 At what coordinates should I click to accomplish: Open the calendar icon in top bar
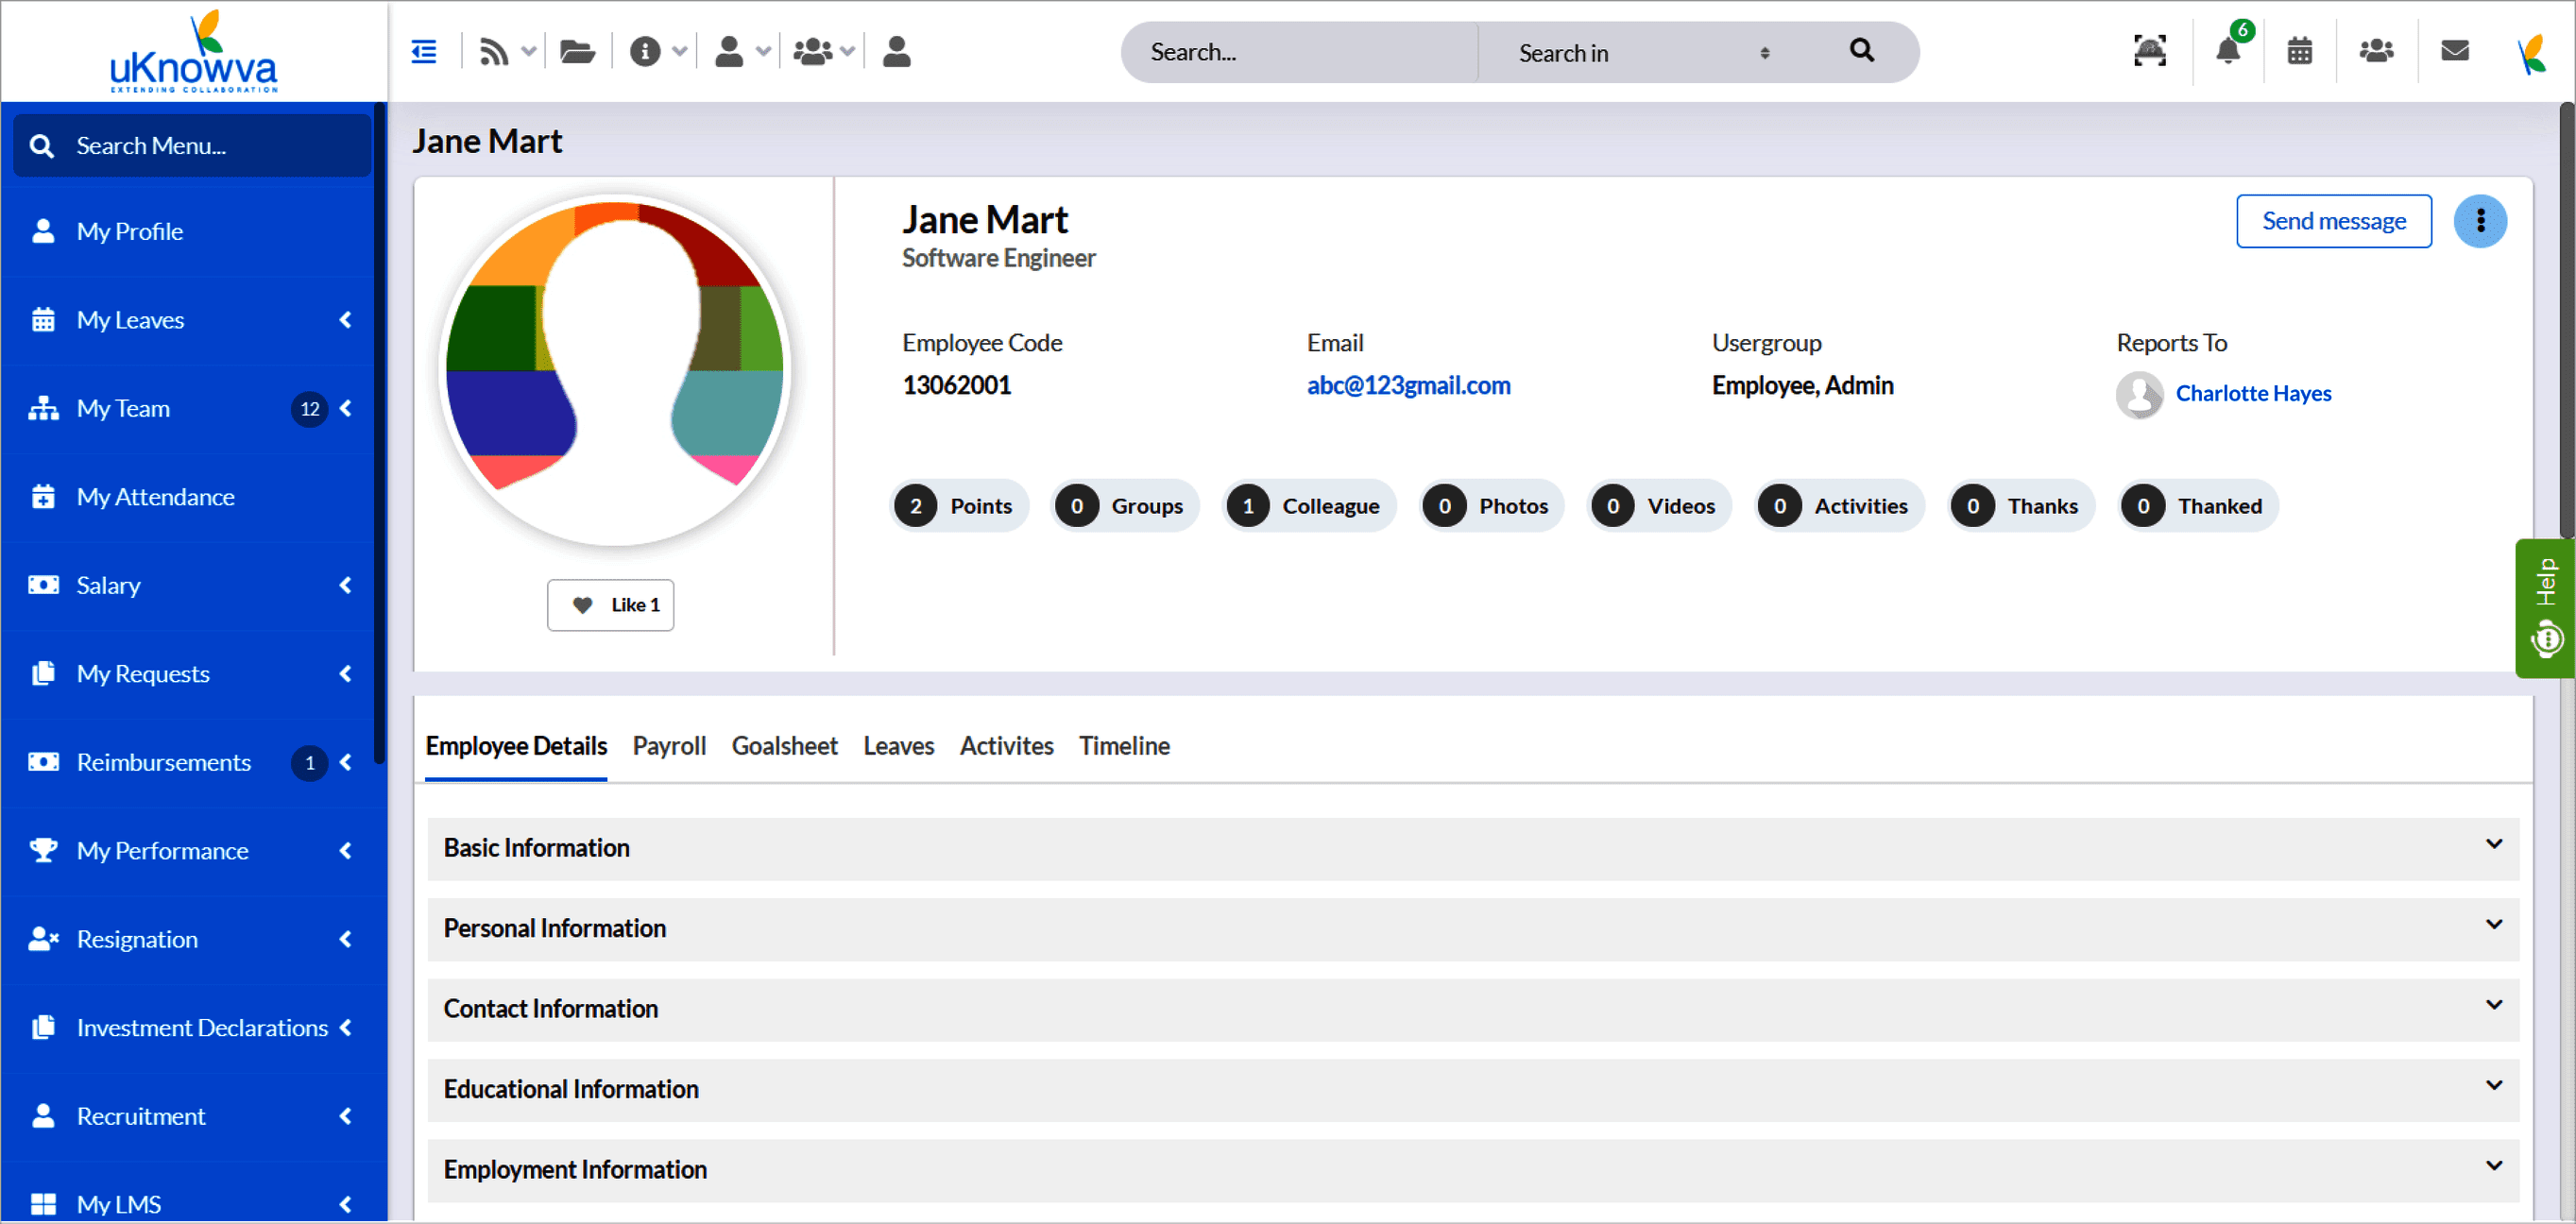tap(2299, 51)
